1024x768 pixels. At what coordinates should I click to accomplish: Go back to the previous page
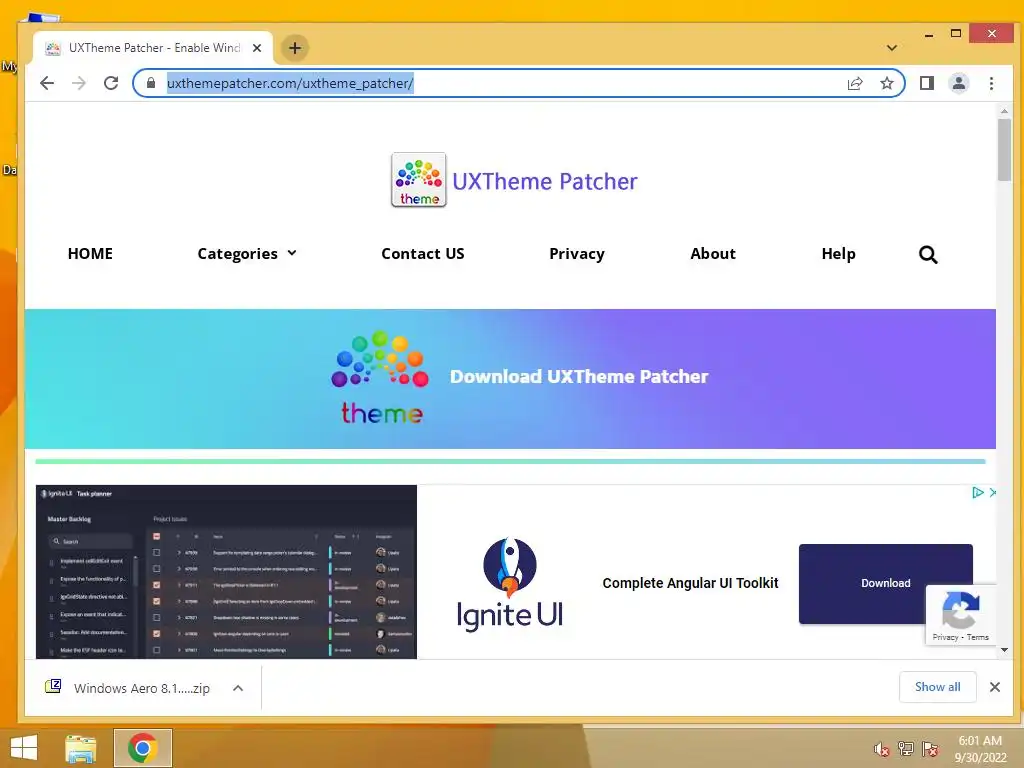(x=47, y=83)
